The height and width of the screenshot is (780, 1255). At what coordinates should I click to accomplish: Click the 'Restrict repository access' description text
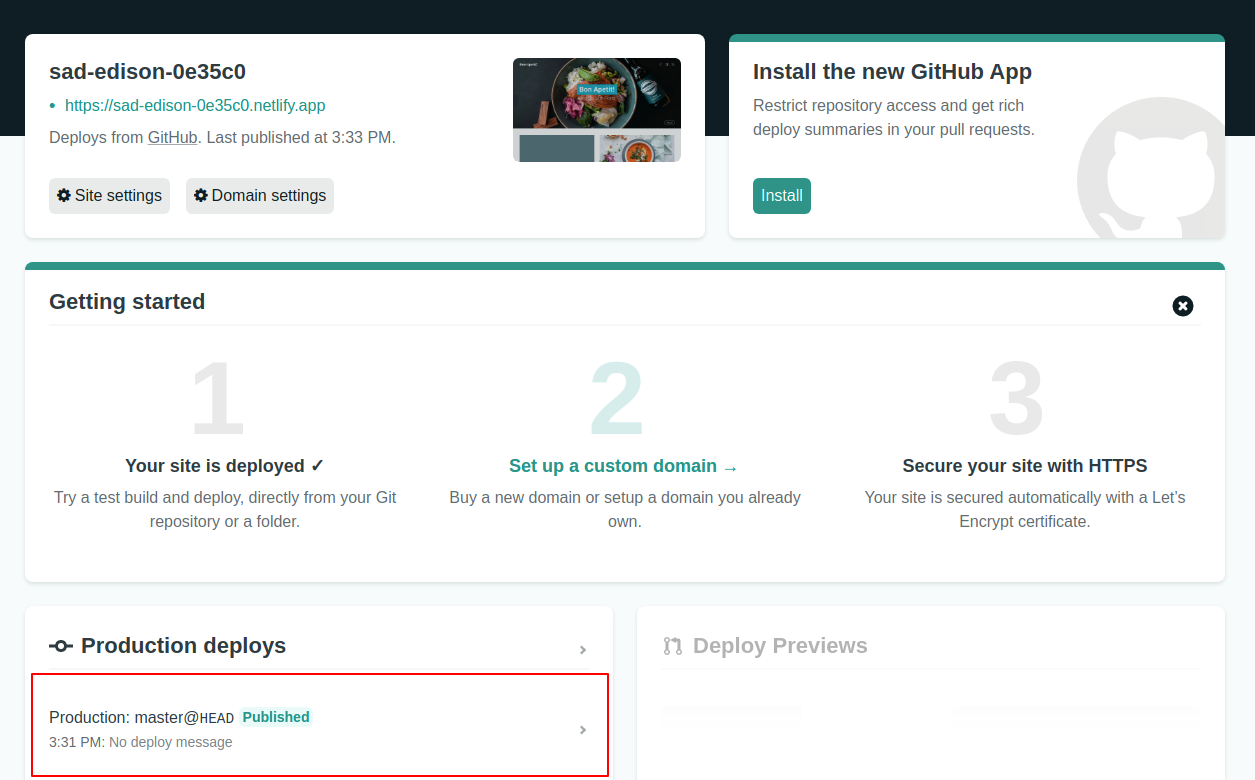click(x=894, y=118)
